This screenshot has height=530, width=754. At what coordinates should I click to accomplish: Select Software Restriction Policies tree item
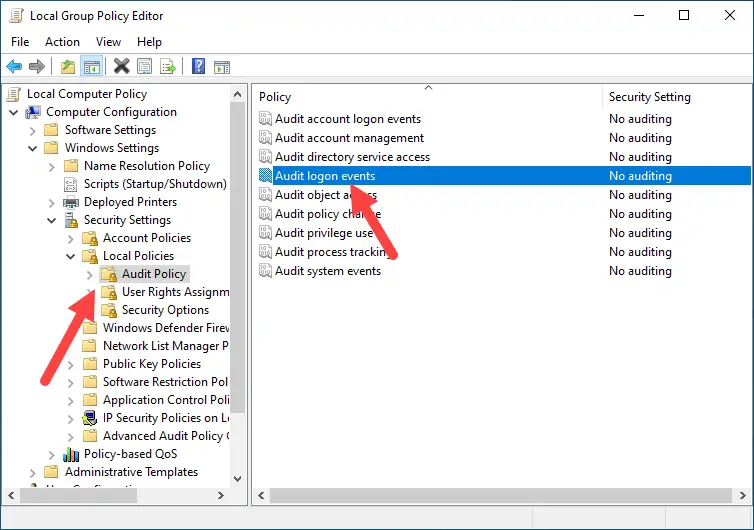(165, 382)
